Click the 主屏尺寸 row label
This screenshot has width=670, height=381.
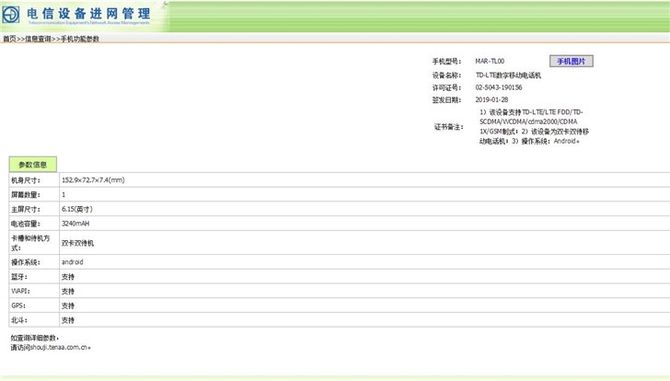coord(26,209)
